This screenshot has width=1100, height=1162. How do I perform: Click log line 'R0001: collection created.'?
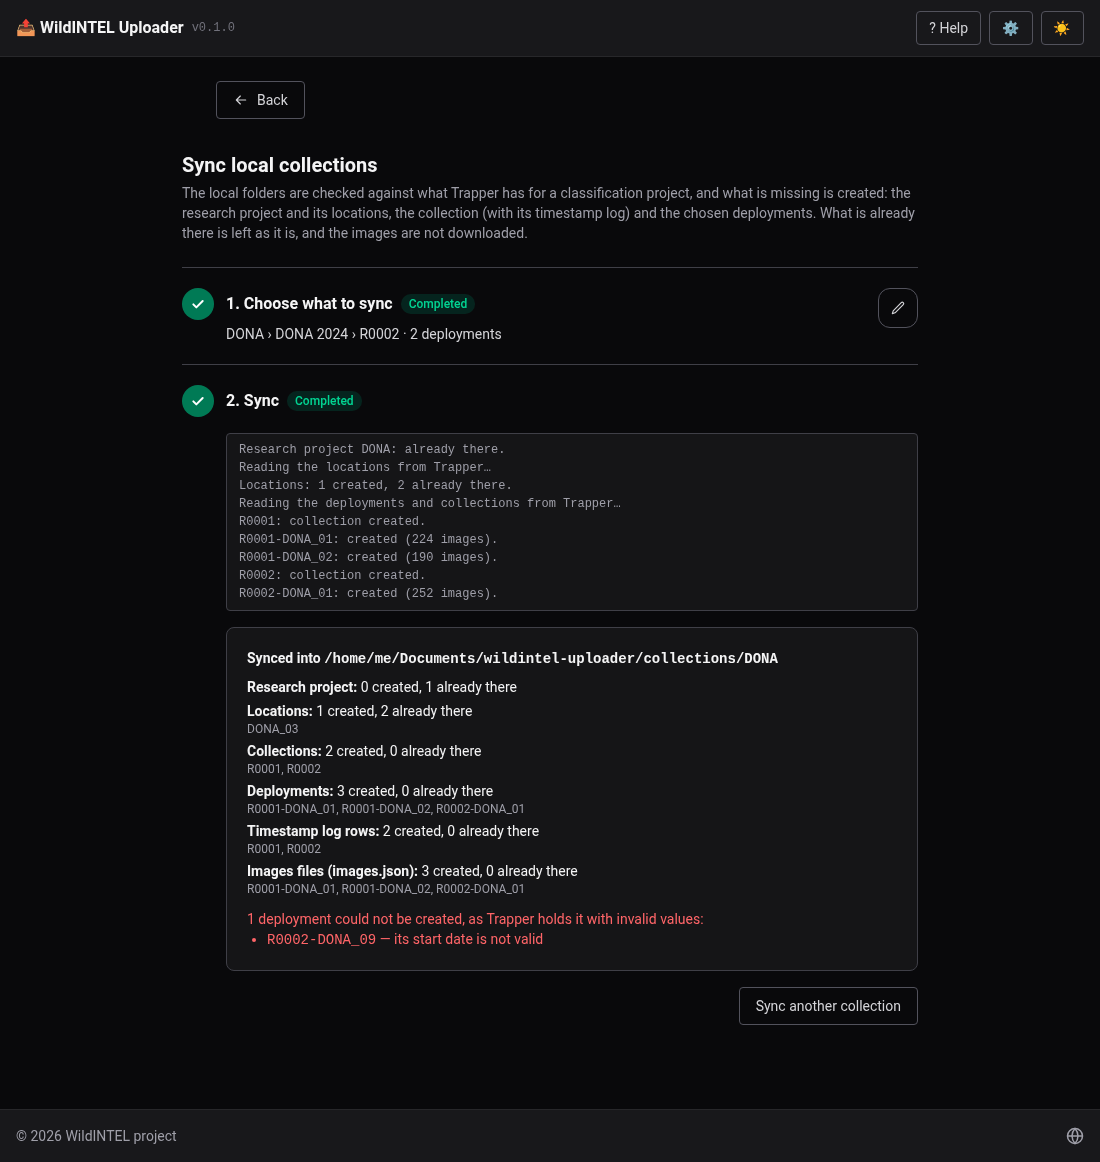(x=332, y=521)
